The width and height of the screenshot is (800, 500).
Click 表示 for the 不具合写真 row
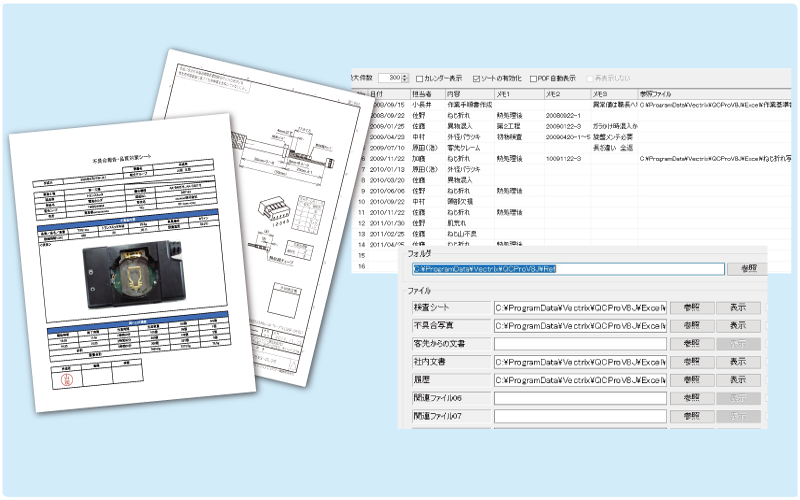point(737,325)
